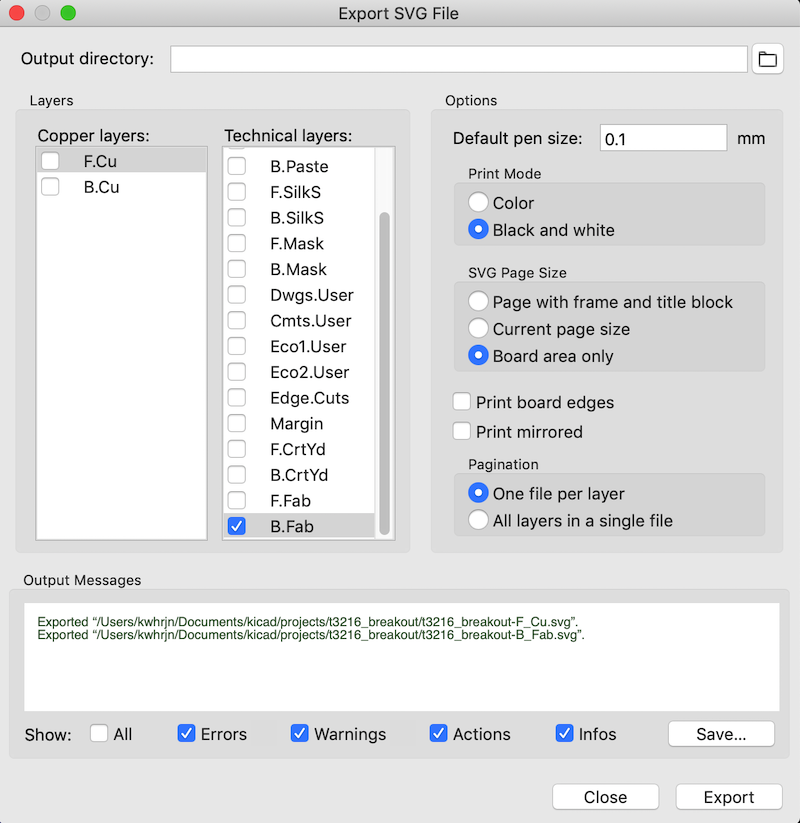Enable the F.Cu copper layer checkbox
The image size is (800, 823).
pyautogui.click(x=50, y=161)
